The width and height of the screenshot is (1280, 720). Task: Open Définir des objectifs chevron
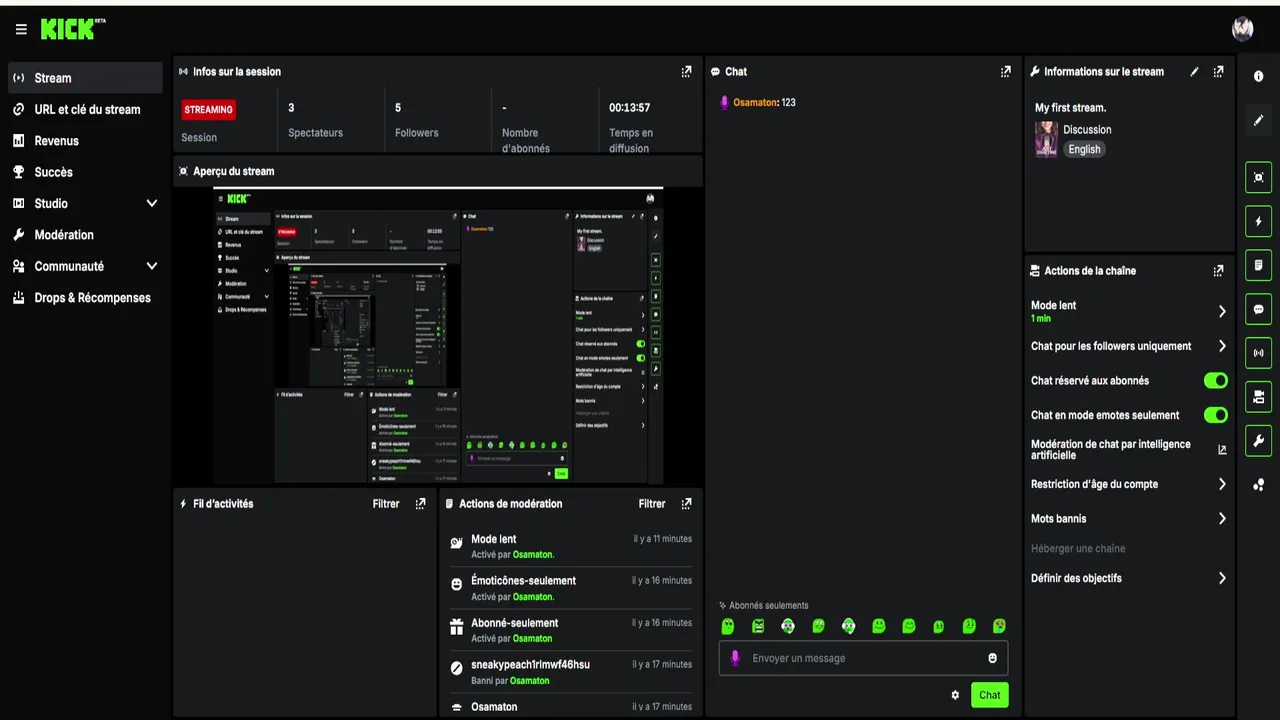coord(1222,578)
